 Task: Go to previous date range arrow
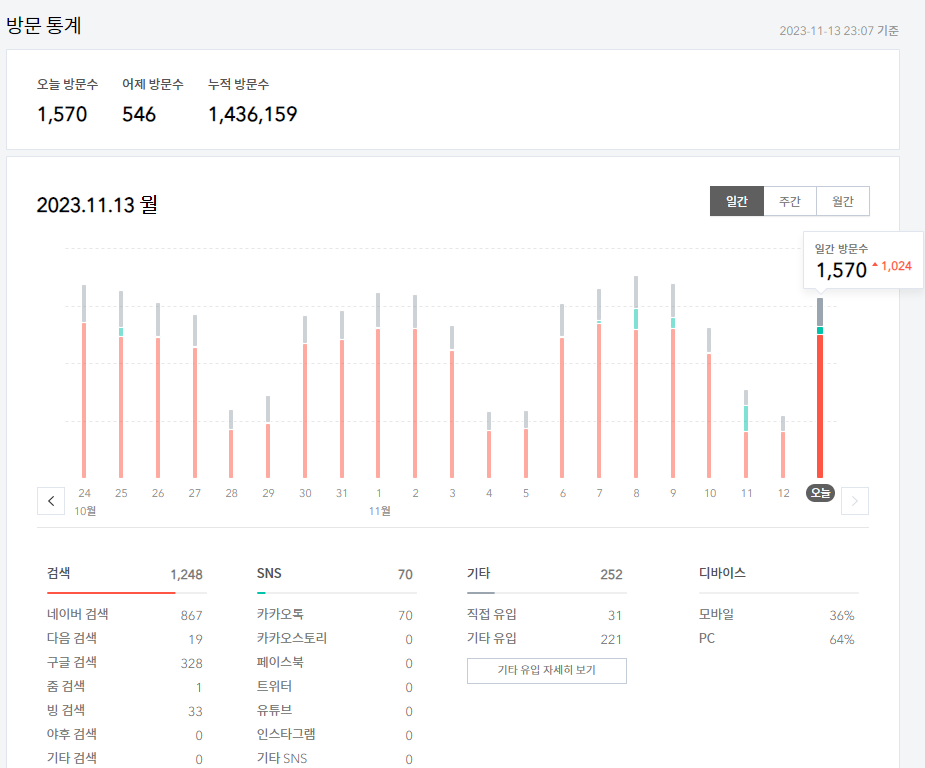coord(51,501)
